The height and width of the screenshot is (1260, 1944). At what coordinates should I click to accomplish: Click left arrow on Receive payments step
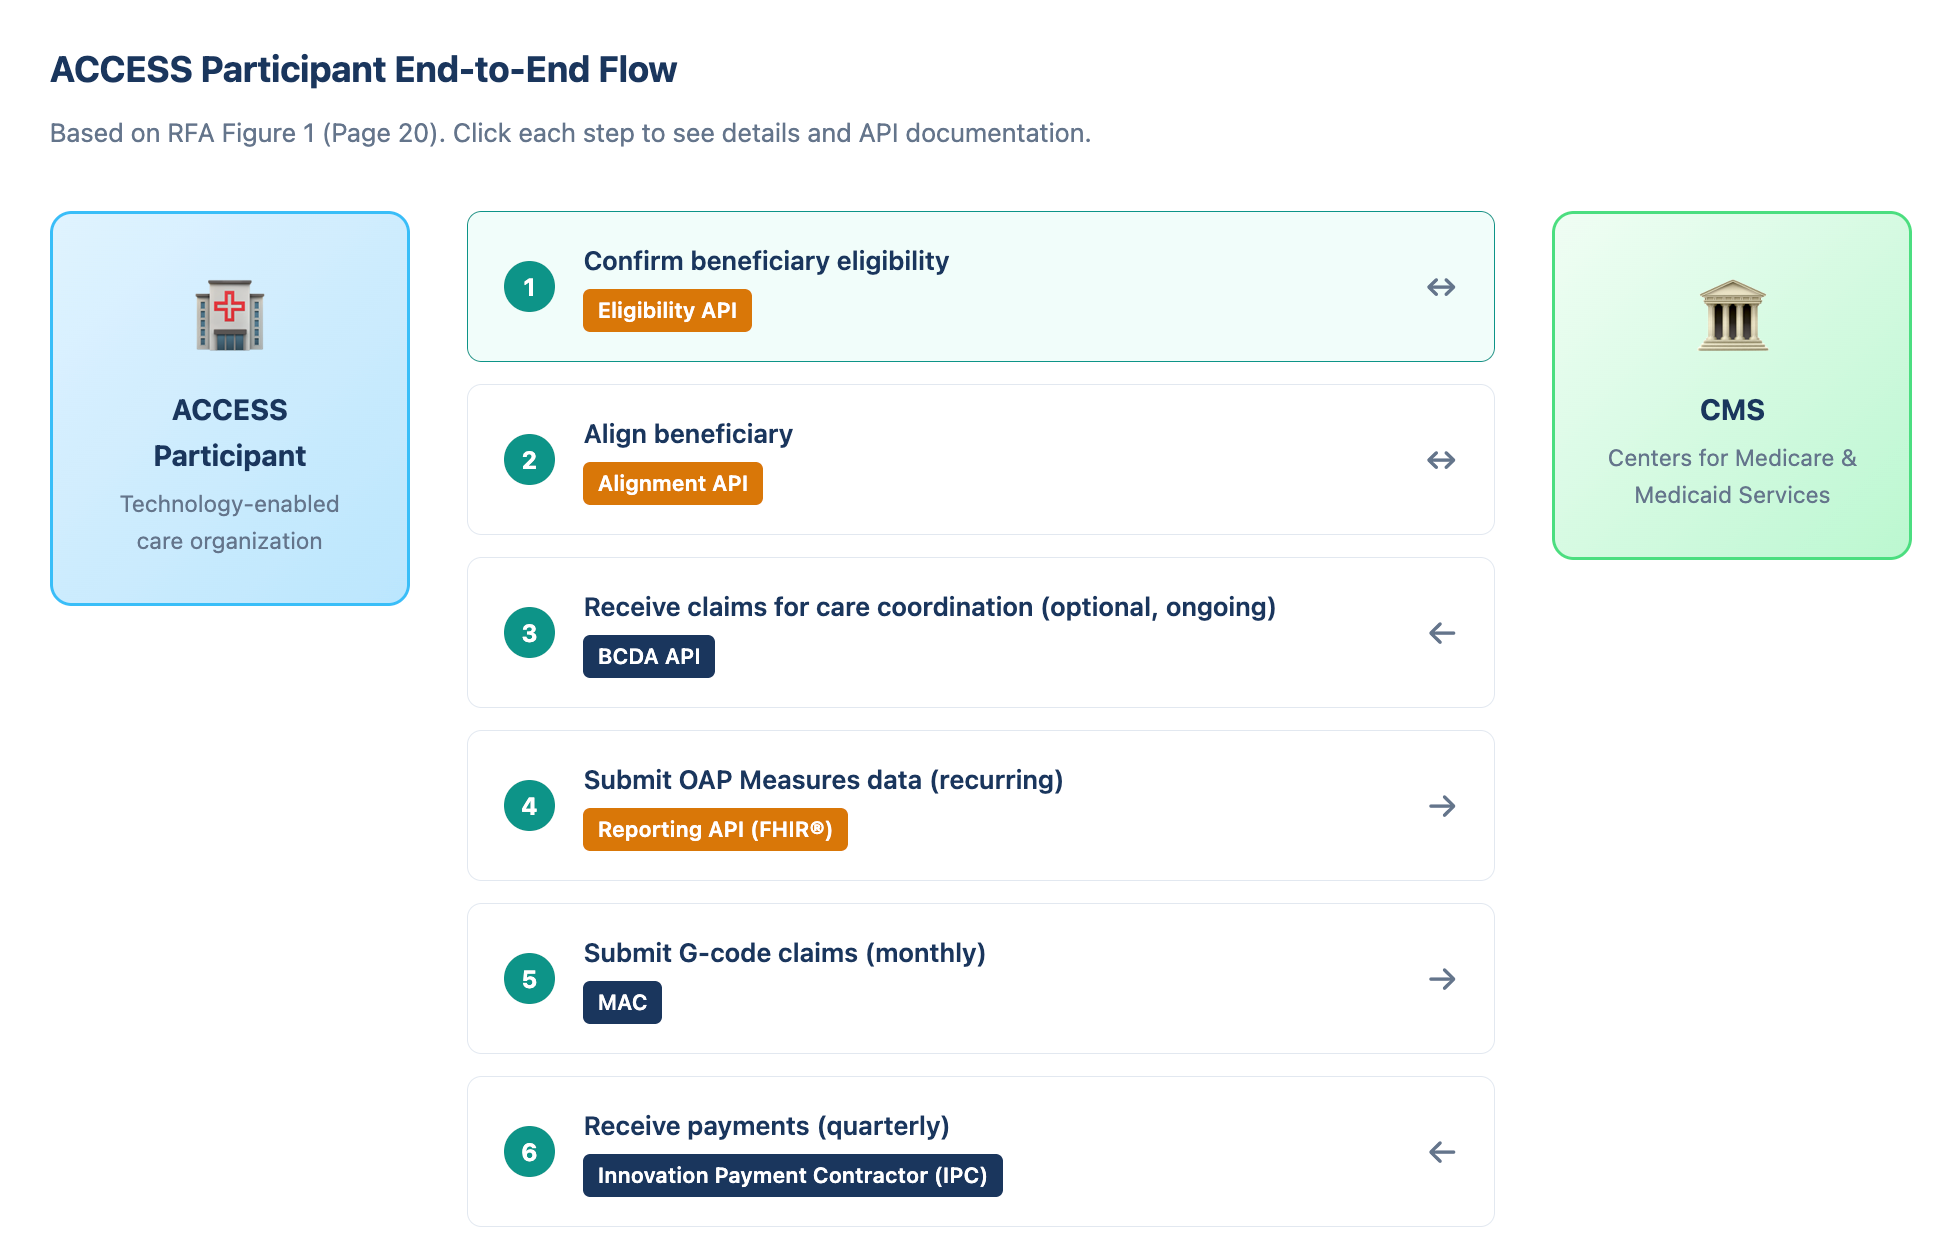coord(1441,1152)
